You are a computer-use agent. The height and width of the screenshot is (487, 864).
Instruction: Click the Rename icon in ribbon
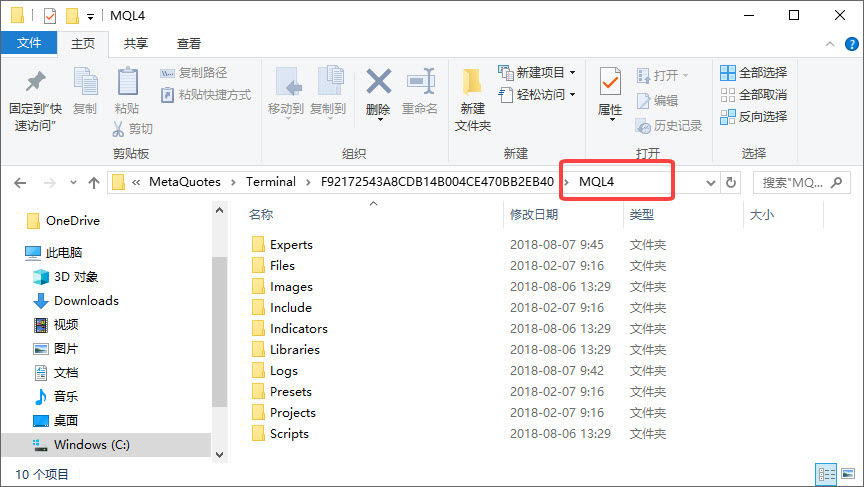pos(420,84)
